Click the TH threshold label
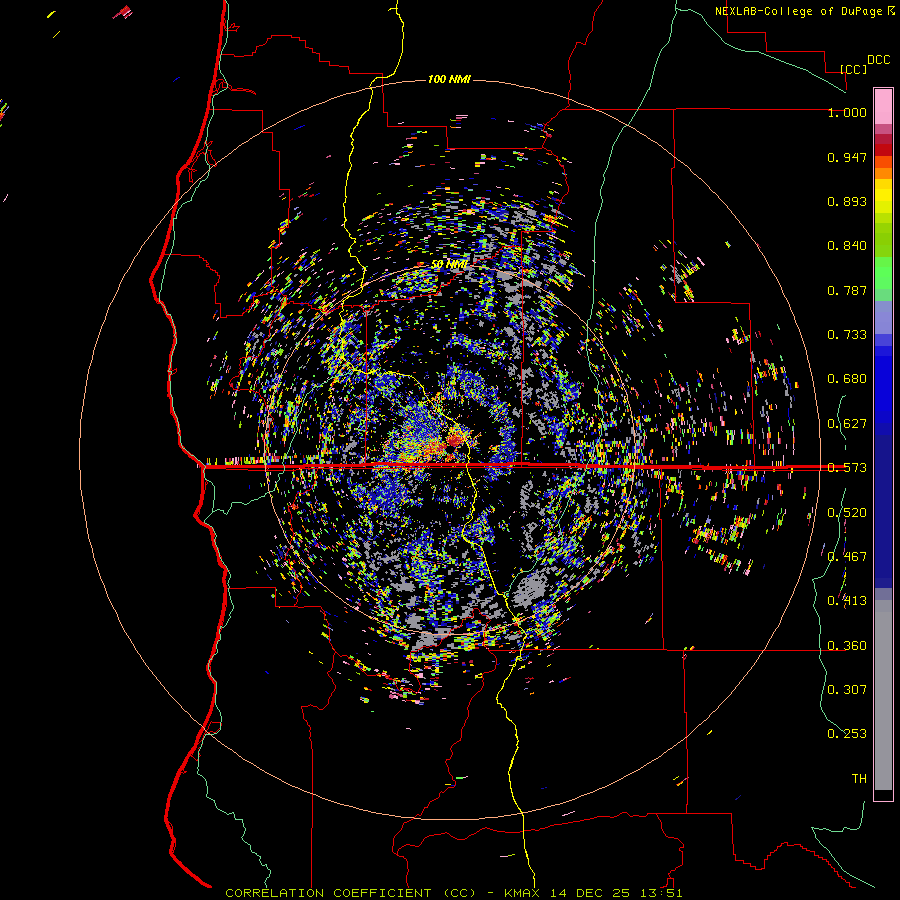 tap(859, 779)
